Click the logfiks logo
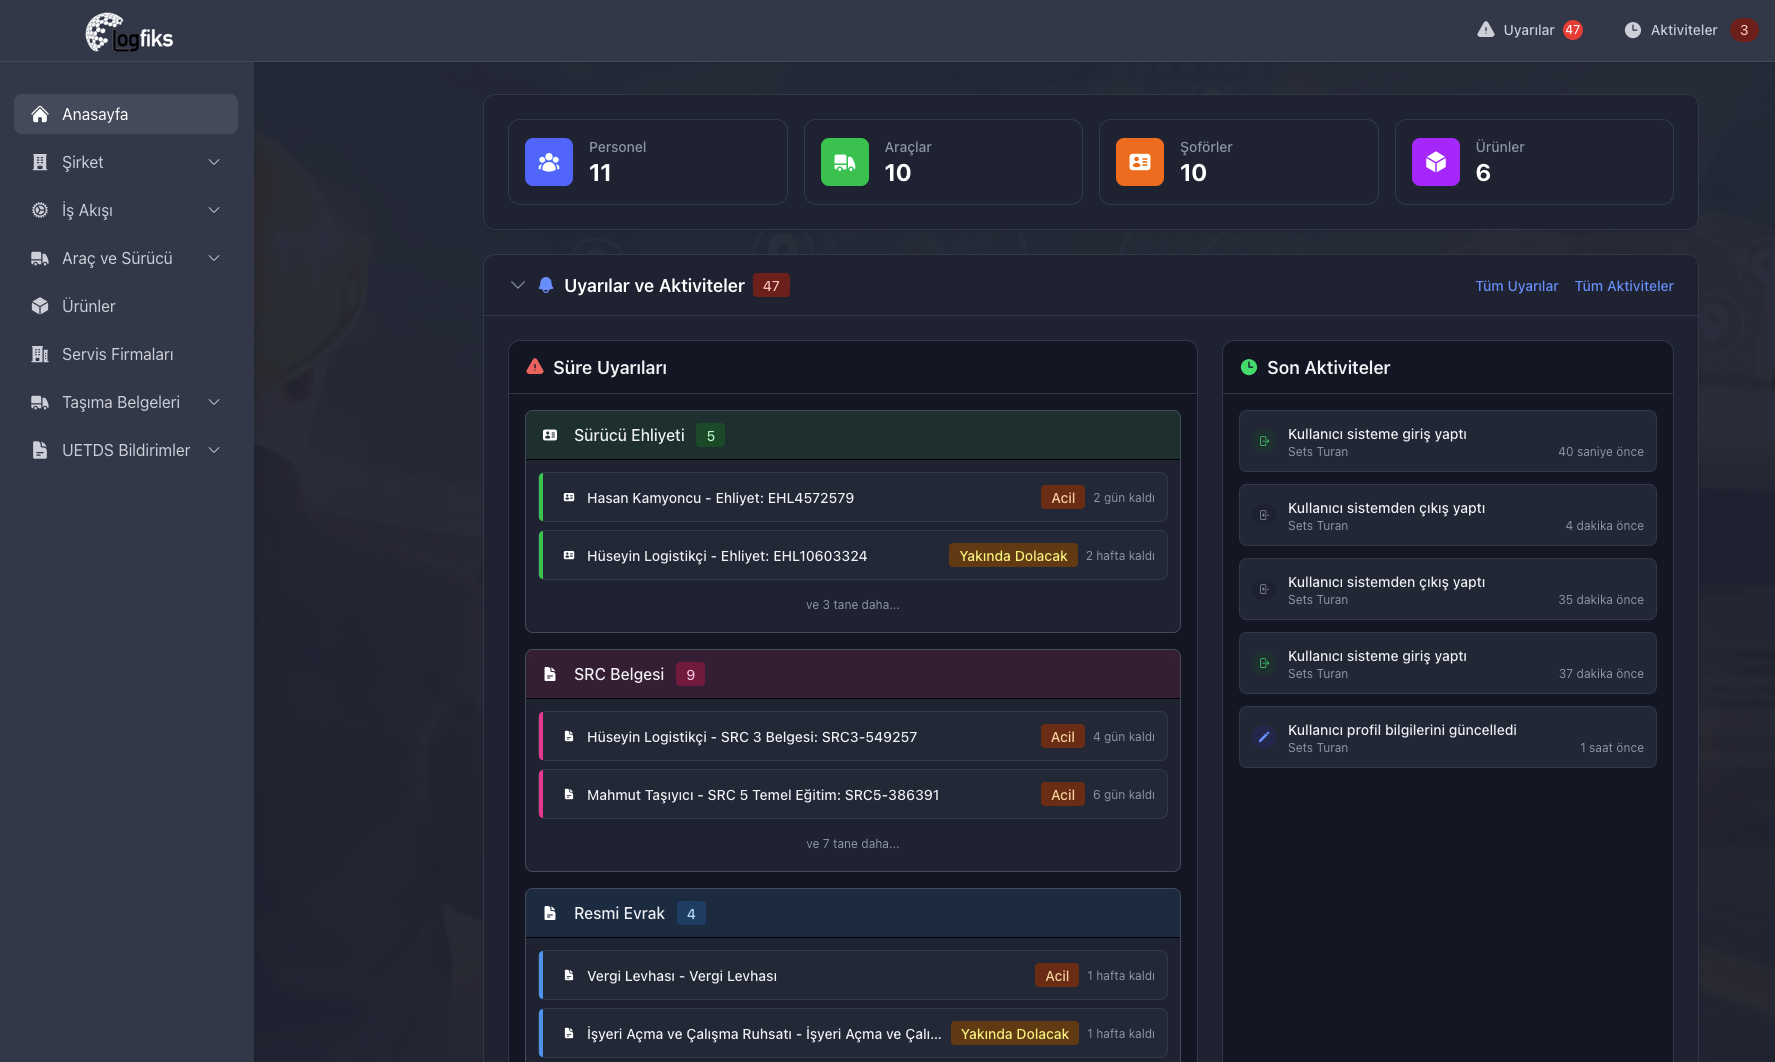This screenshot has height=1062, width=1775. pyautogui.click(x=129, y=31)
